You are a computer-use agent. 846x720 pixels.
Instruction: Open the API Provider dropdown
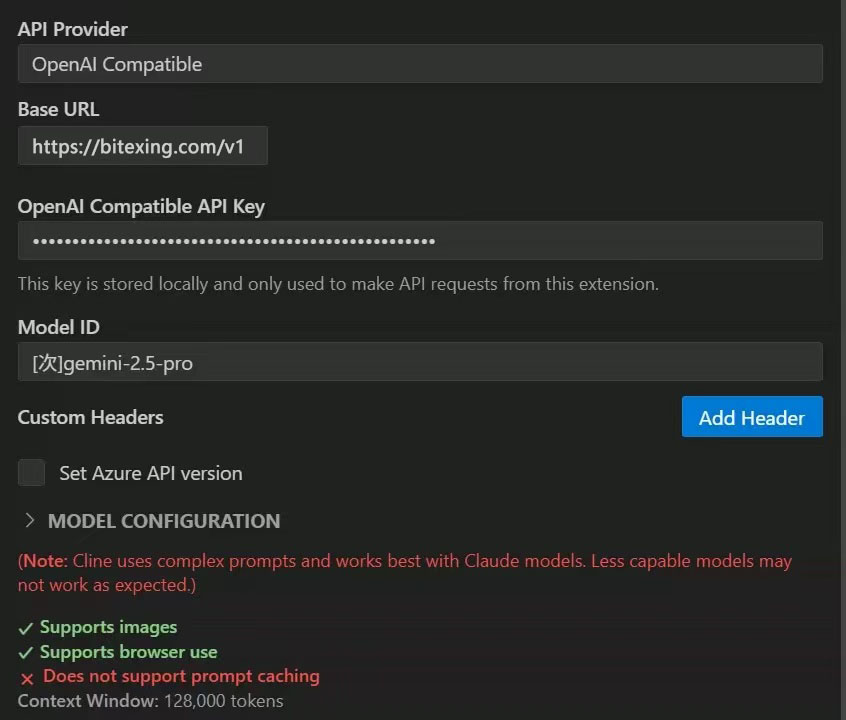pyautogui.click(x=420, y=64)
